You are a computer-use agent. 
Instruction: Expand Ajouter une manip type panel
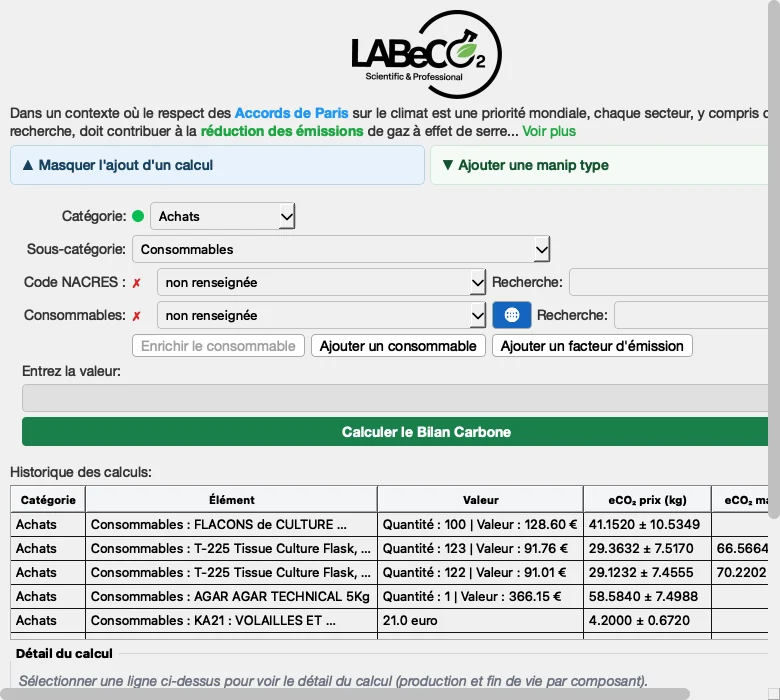[x=599, y=165]
